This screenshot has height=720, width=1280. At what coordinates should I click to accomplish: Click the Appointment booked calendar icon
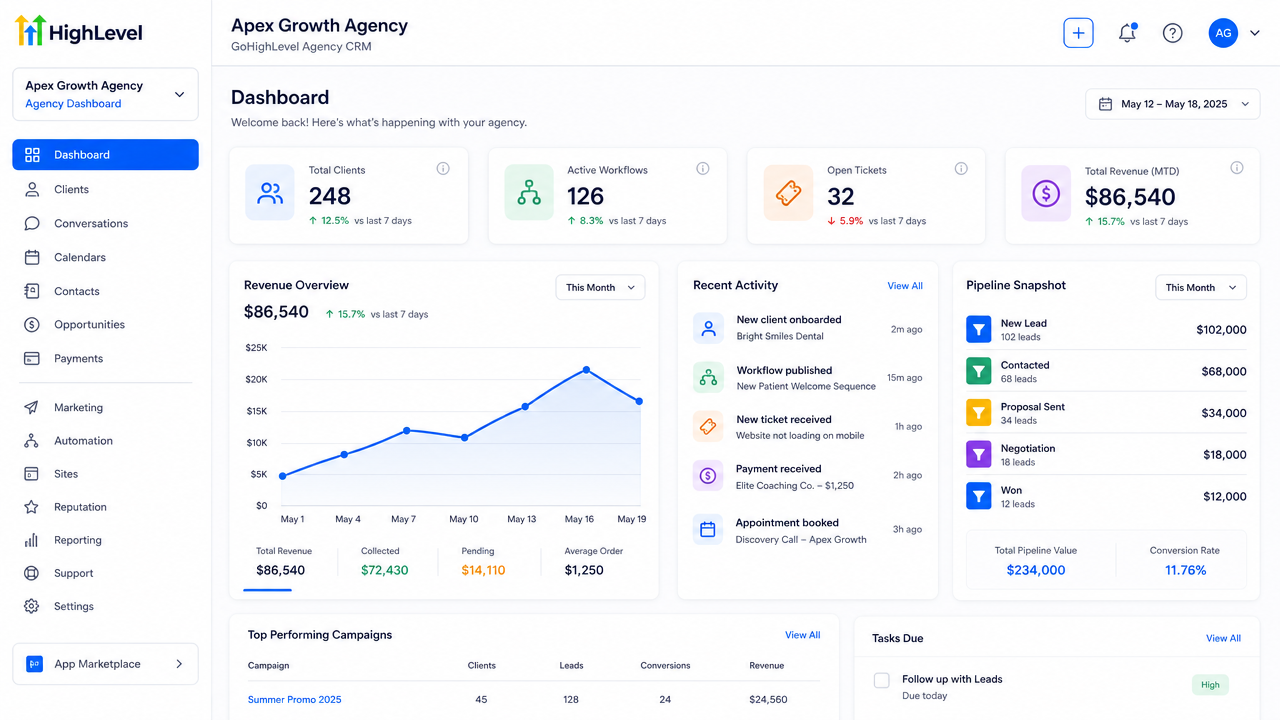tap(708, 530)
